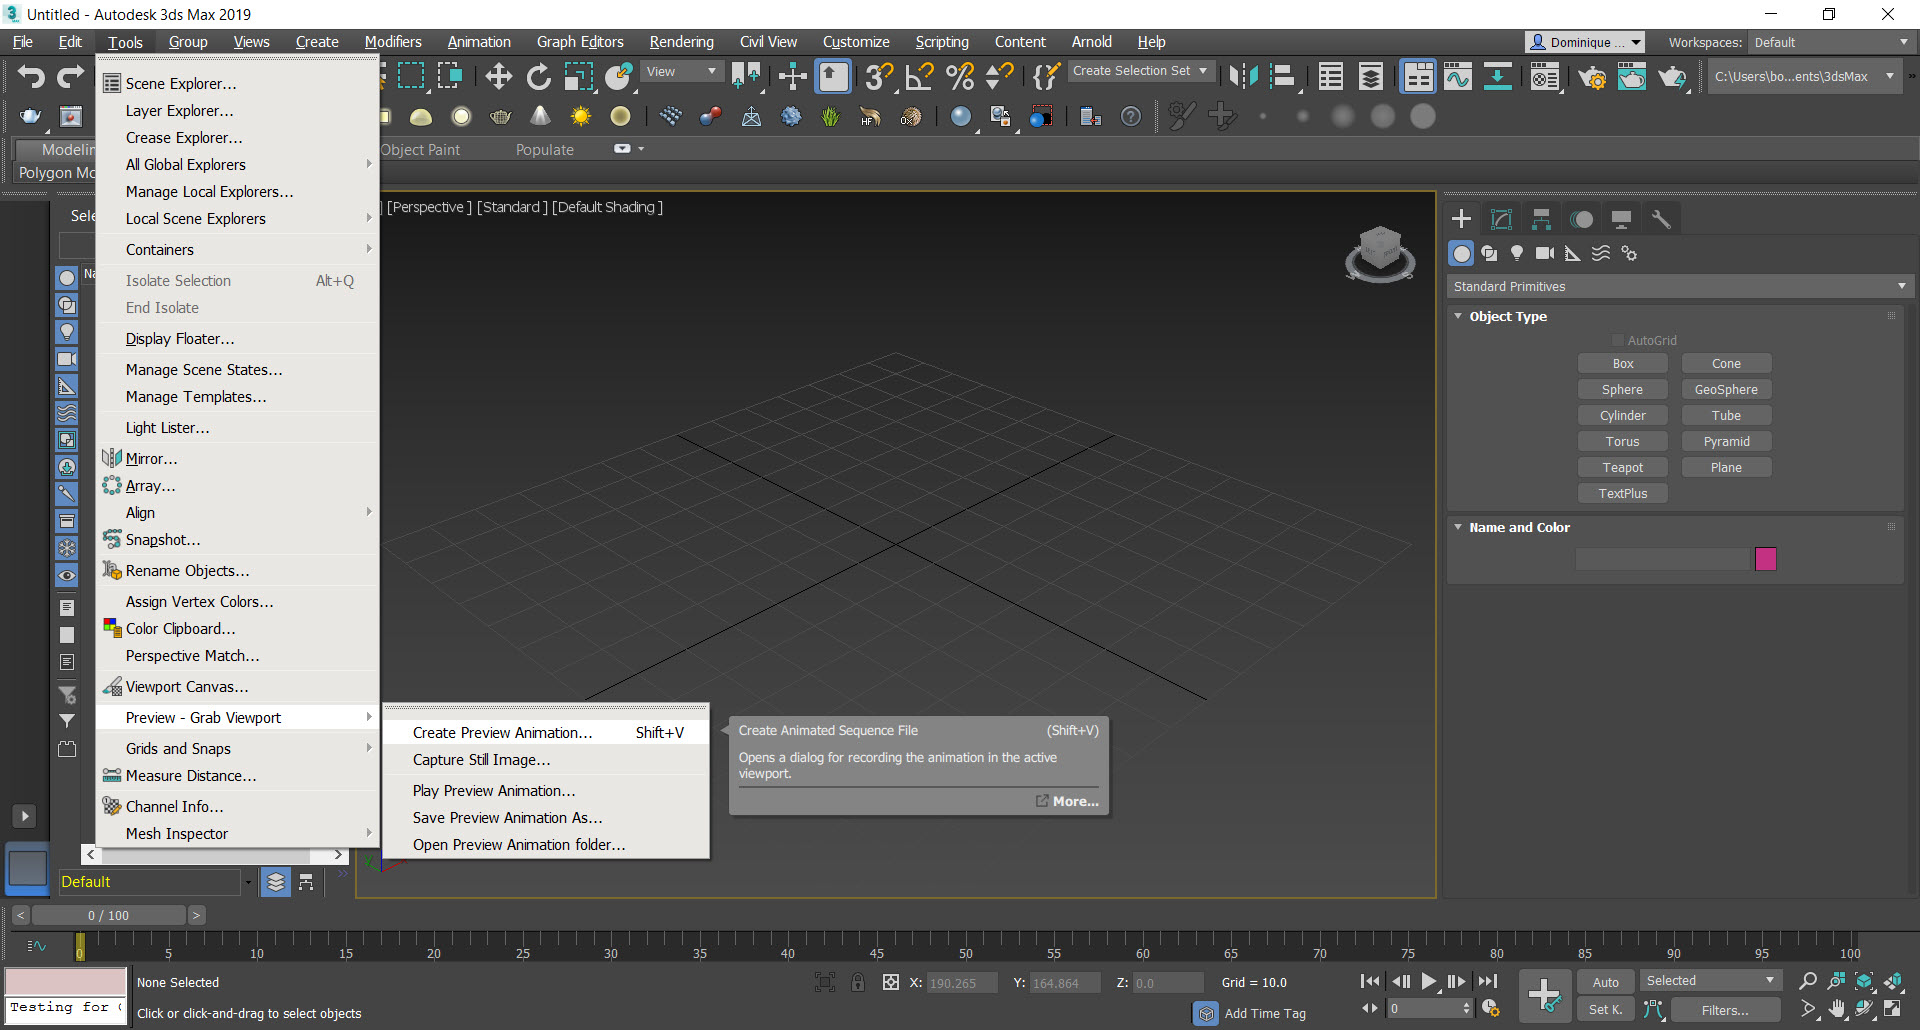Toggle the 3D Snaps button
Image resolution: width=1920 pixels, height=1030 pixels.
(879, 77)
